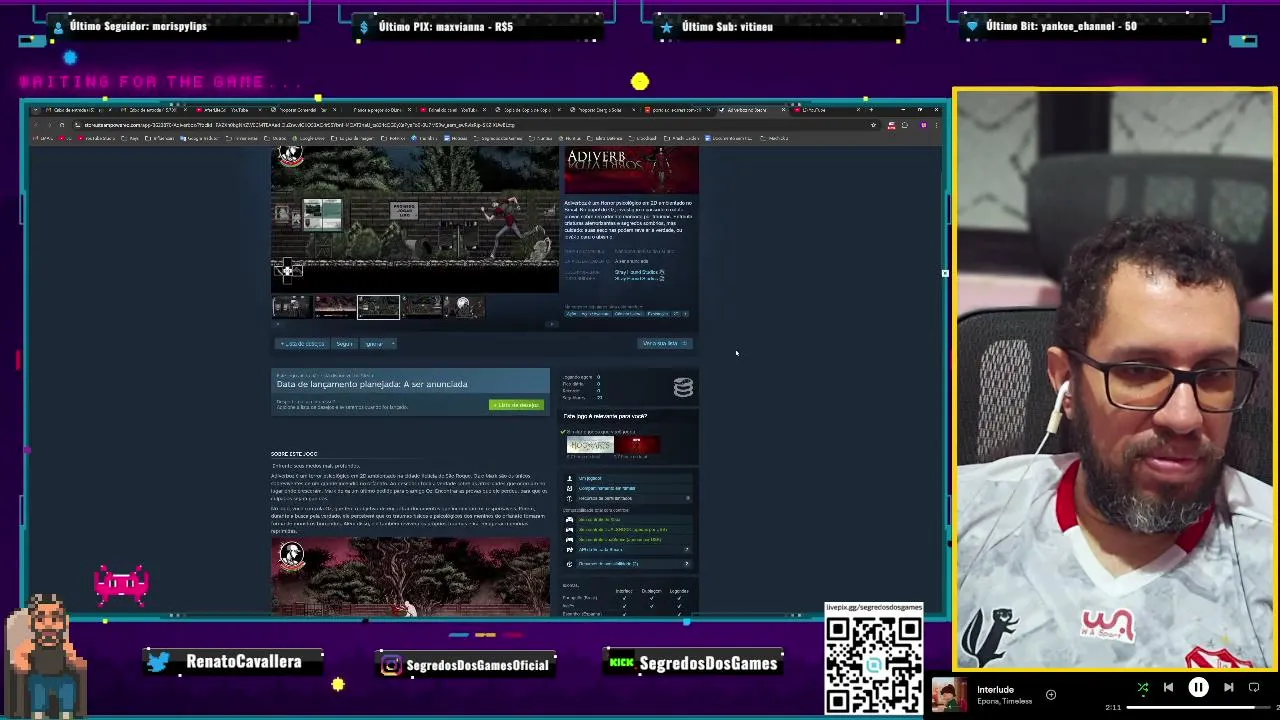Image resolution: width=1280 pixels, height=720 pixels.
Task: Click the song title Interlude
Action: [995, 689]
